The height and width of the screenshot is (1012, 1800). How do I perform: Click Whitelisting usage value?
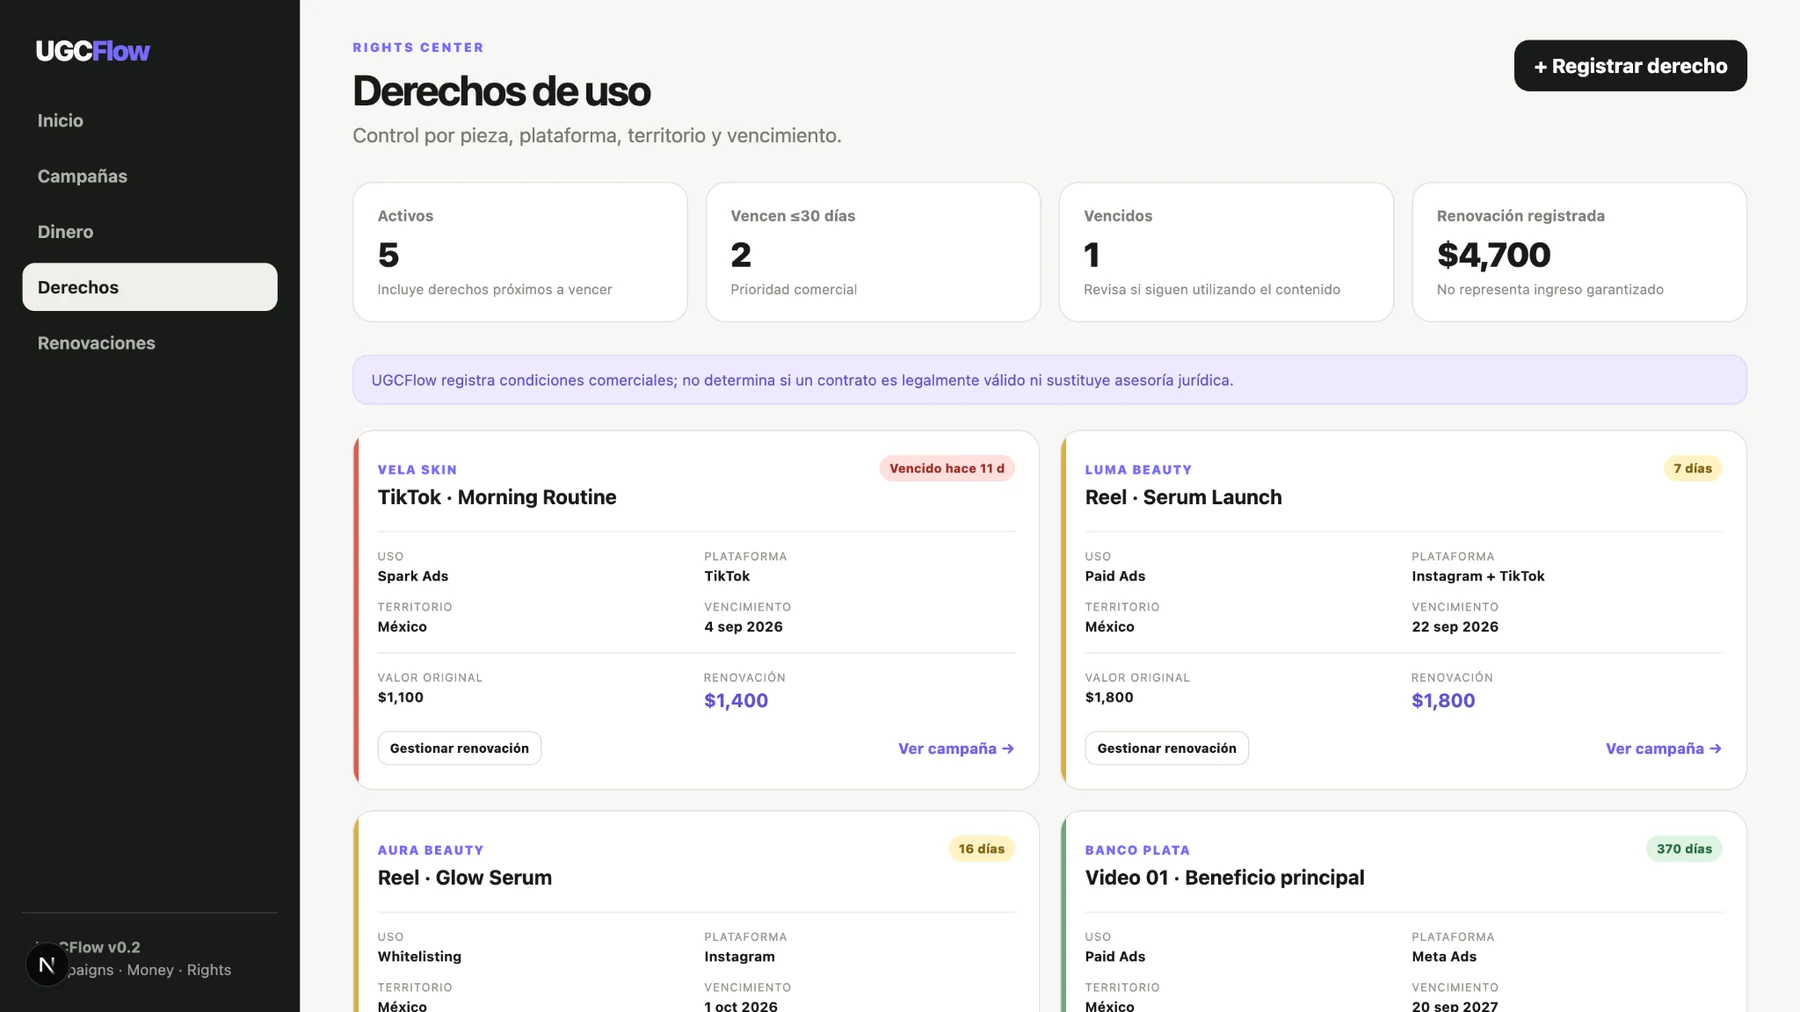click(x=419, y=957)
